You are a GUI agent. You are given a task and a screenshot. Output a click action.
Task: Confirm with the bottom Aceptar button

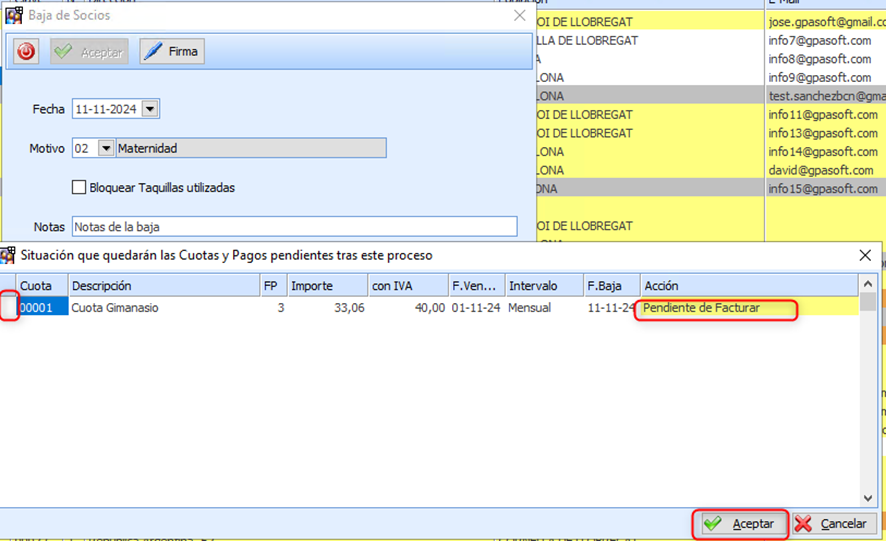[x=739, y=523]
